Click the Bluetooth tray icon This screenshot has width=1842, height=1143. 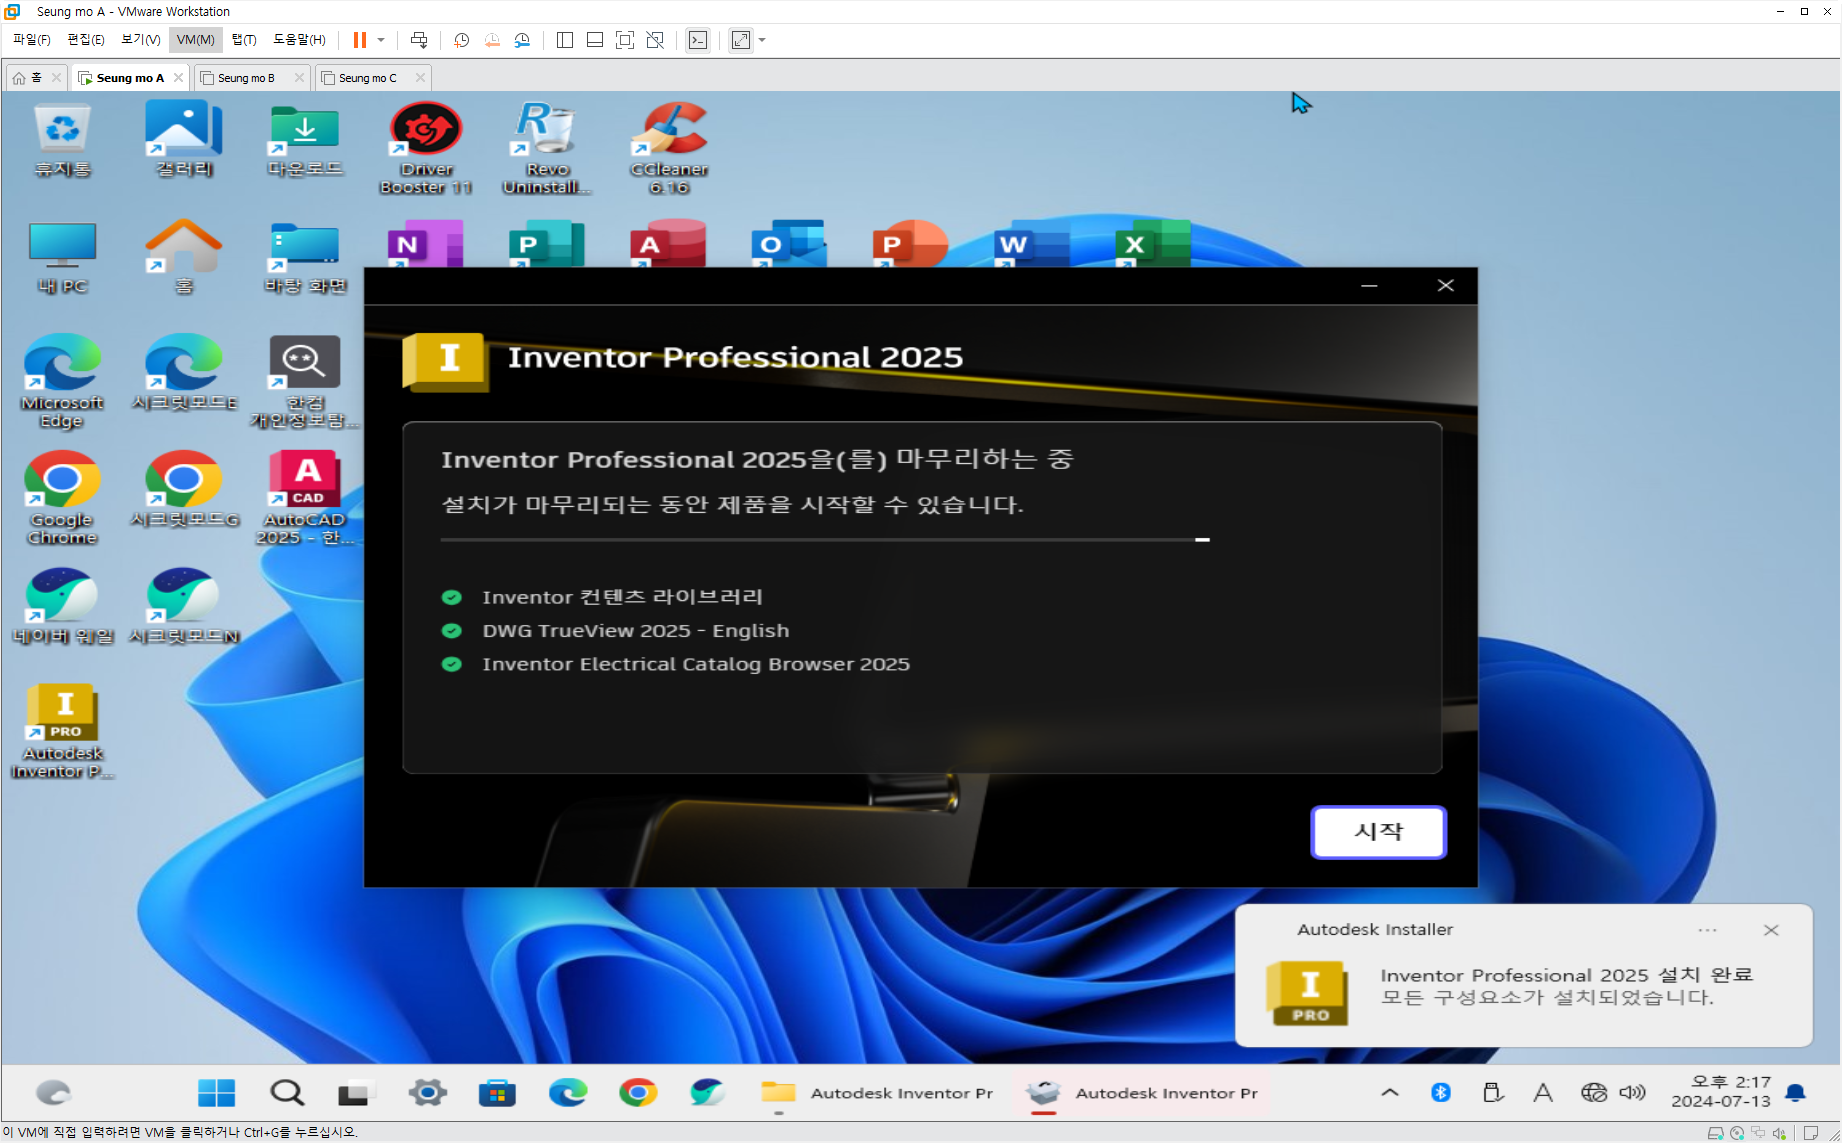coord(1441,1093)
